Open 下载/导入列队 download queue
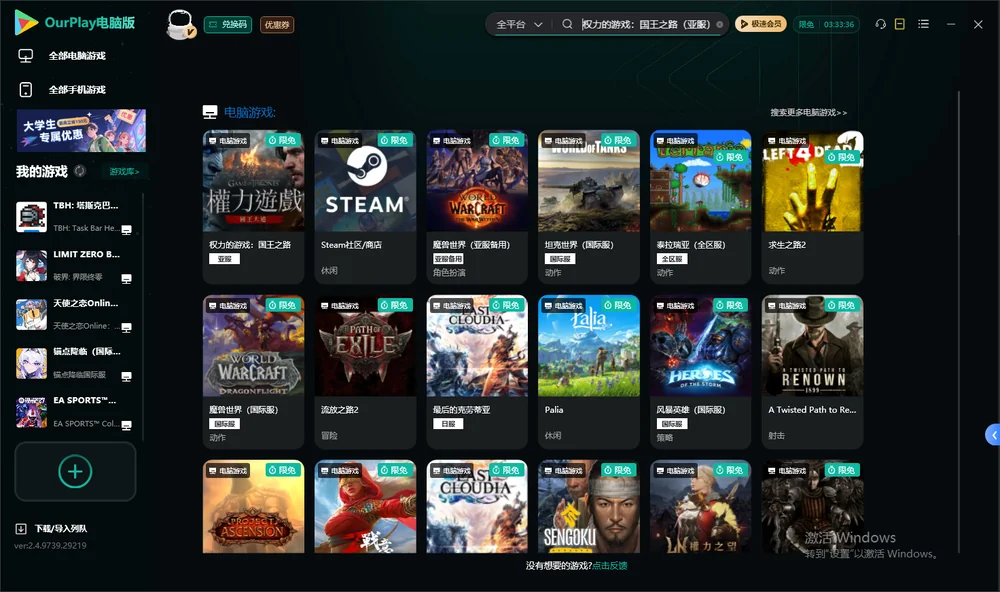Screen dimensions: 1000x592 tap(52, 528)
